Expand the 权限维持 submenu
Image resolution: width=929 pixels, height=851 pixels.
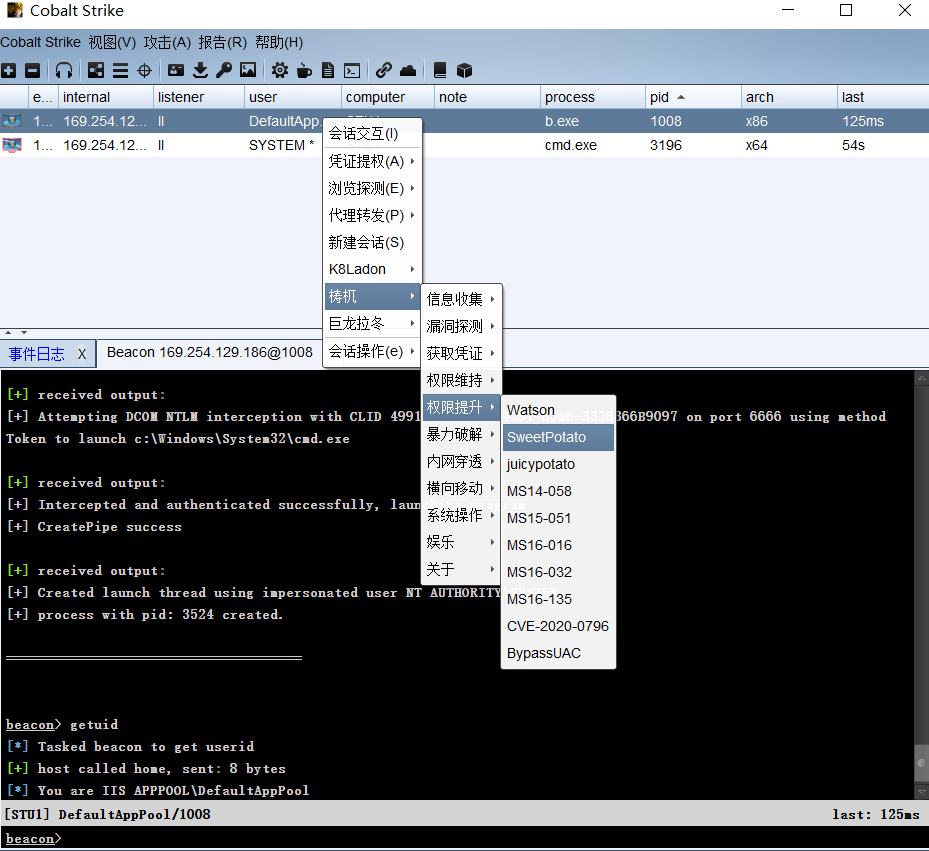461,380
